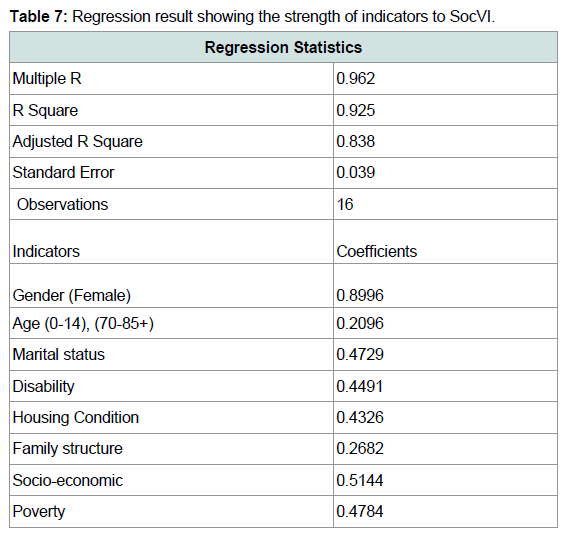The image size is (570, 541).
Task: Select the Multiple R label cell
Action: [x=171, y=79]
